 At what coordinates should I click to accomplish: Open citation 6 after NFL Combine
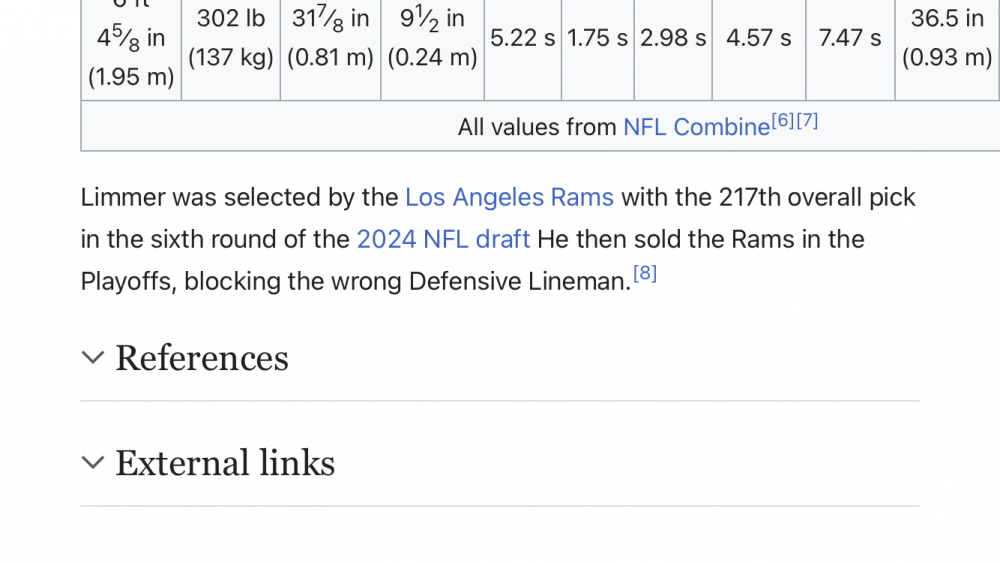coord(783,120)
